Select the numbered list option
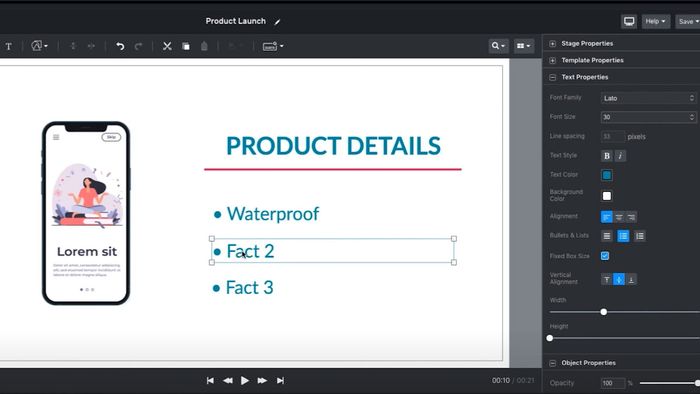Viewport: 700px width, 394px height. coord(640,236)
